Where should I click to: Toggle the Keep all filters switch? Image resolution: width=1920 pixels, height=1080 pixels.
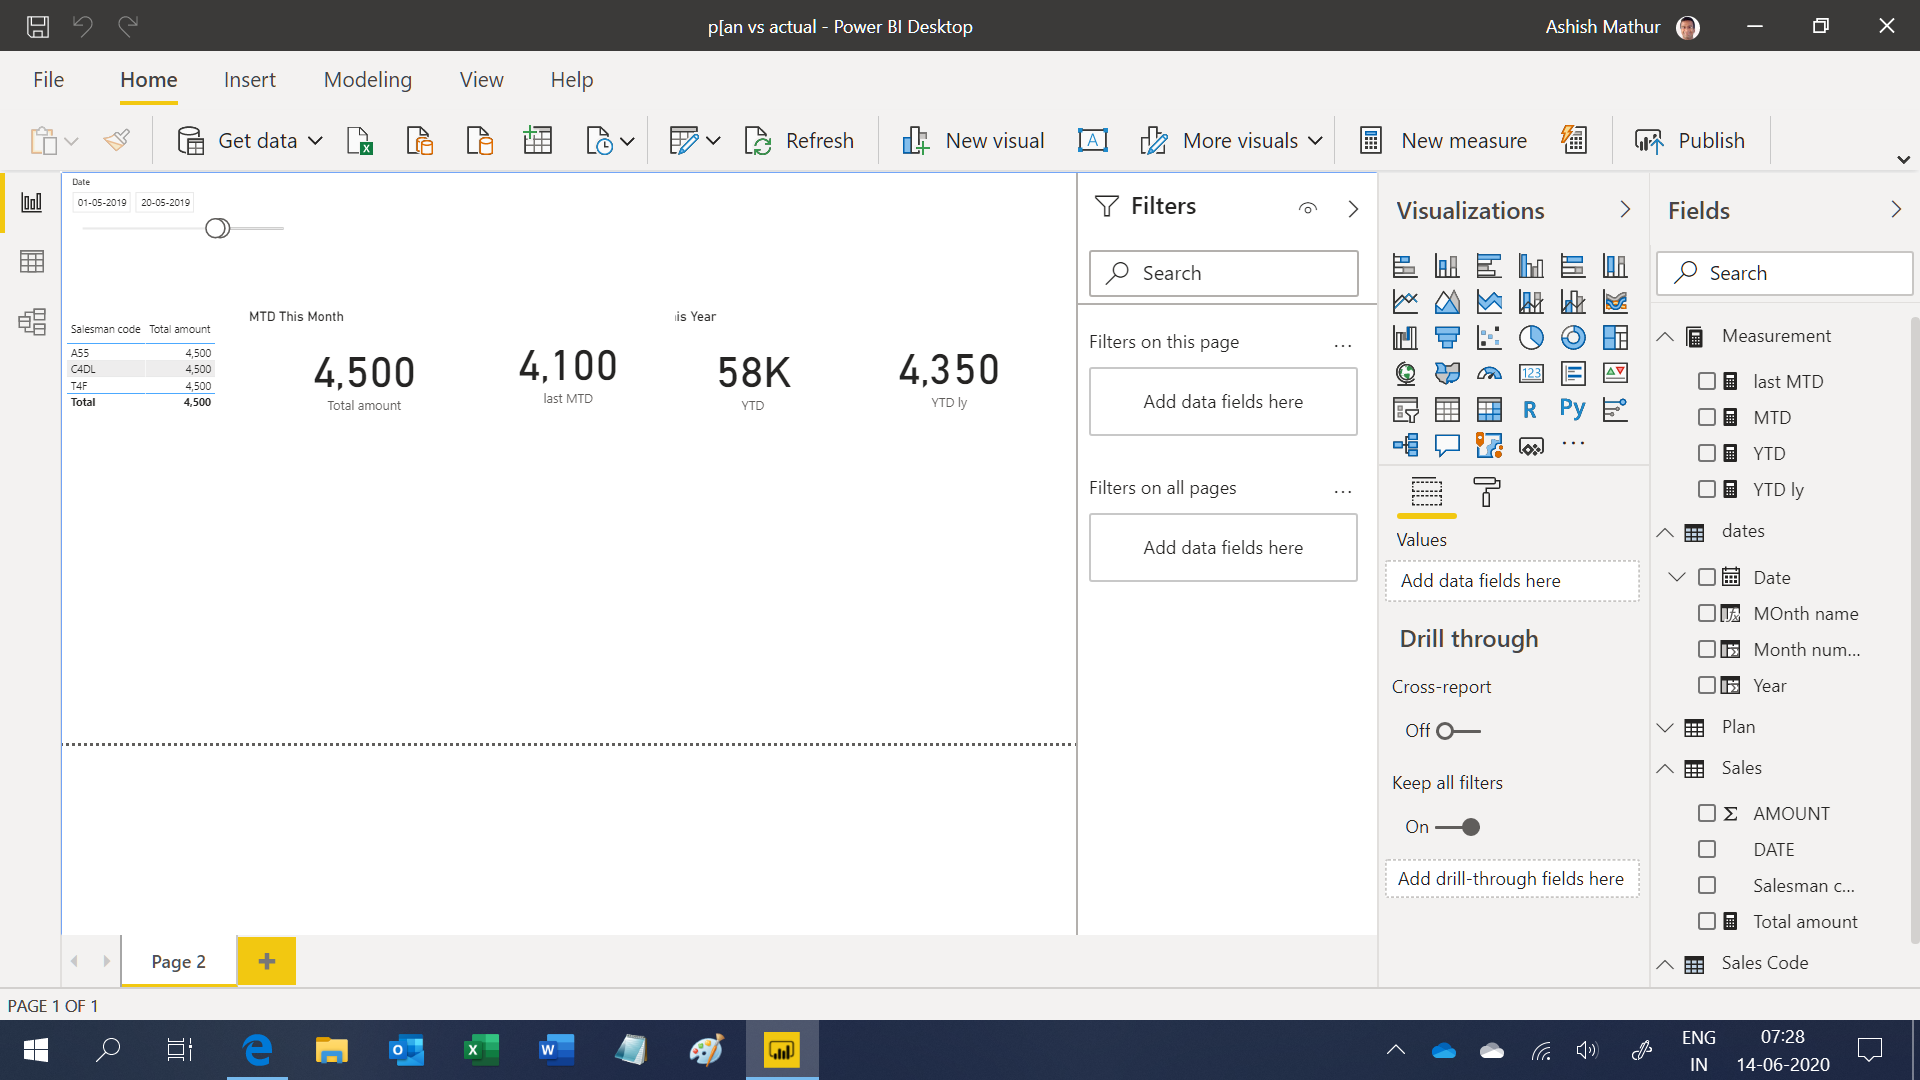click(1458, 827)
